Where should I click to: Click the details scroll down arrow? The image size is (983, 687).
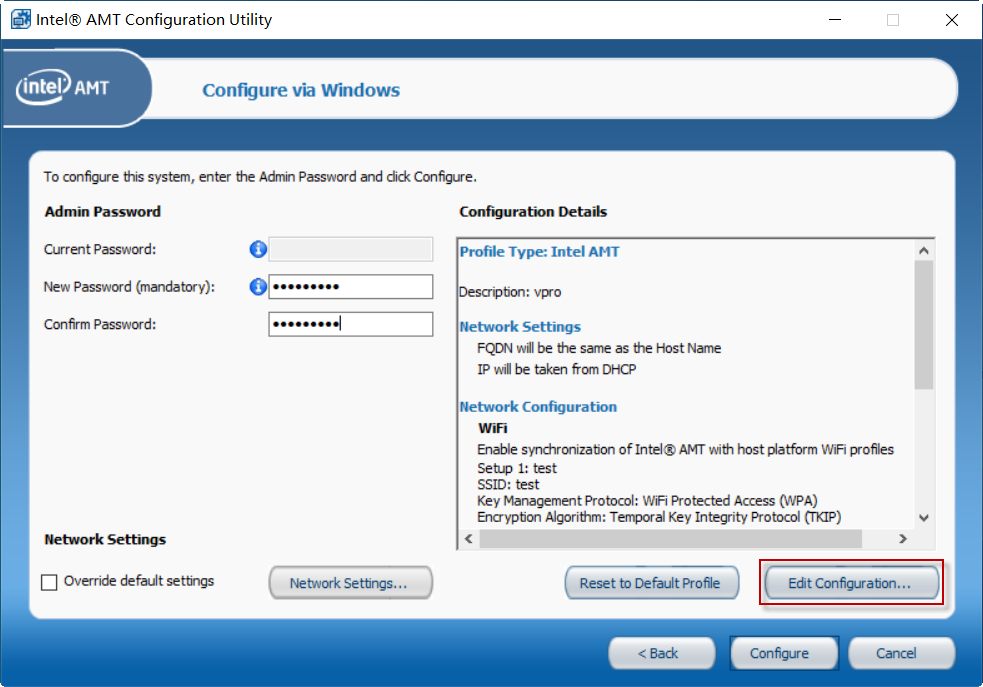point(923,518)
